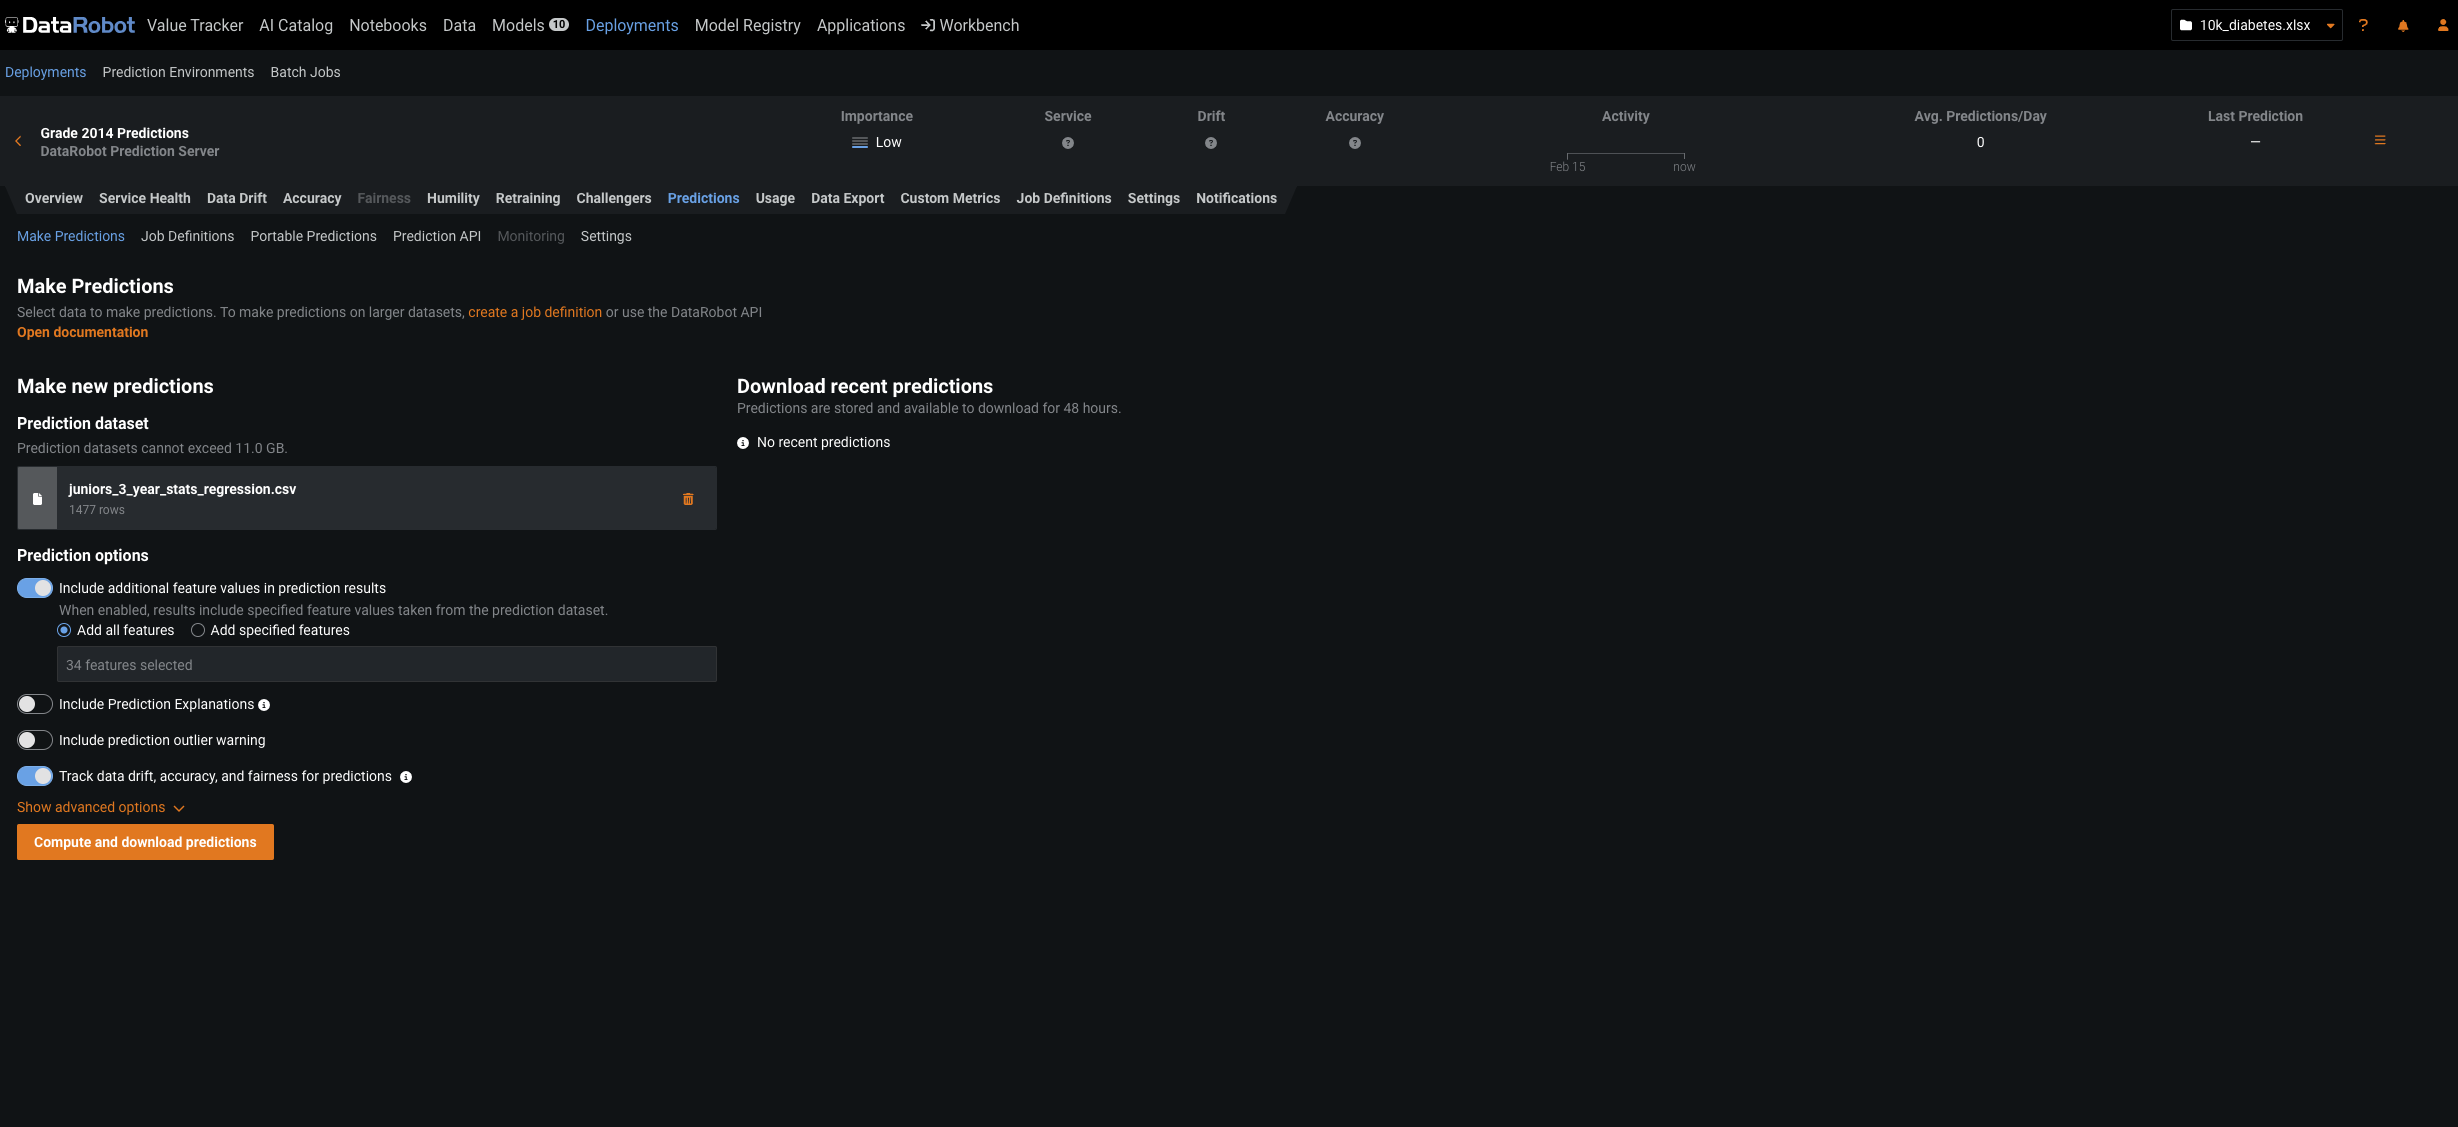Click Compute and download predictions button
The height and width of the screenshot is (1127, 2458).
click(x=145, y=842)
